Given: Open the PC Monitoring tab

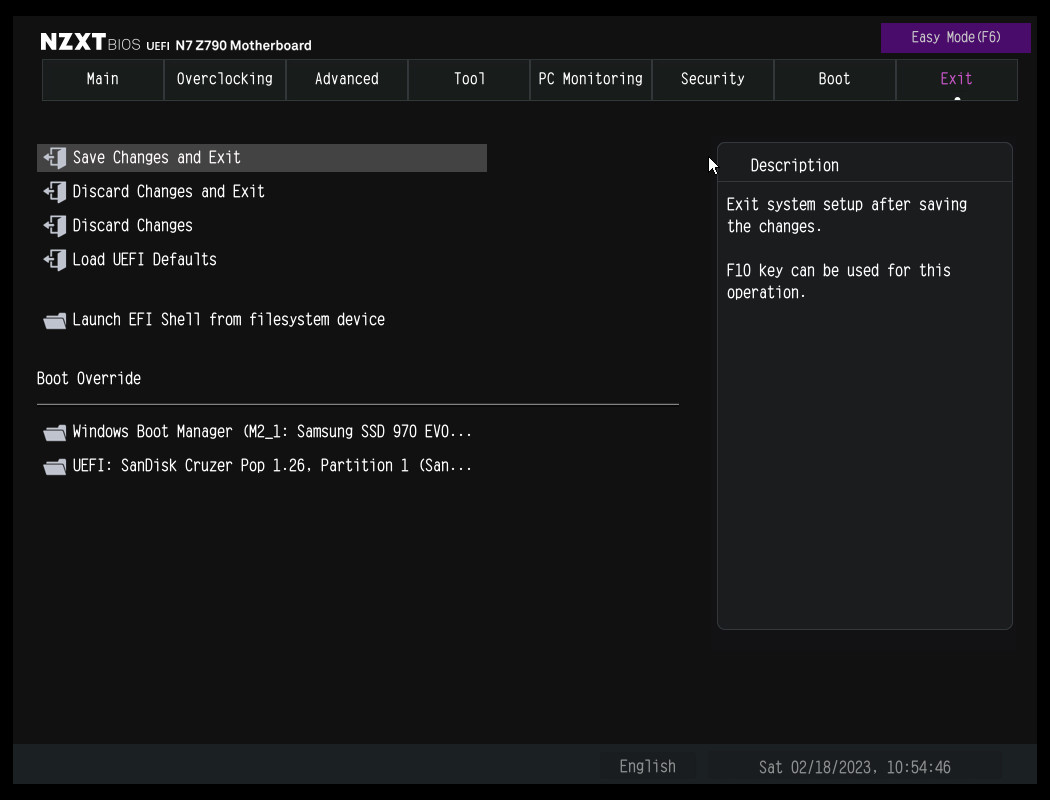Looking at the screenshot, I should click(591, 79).
